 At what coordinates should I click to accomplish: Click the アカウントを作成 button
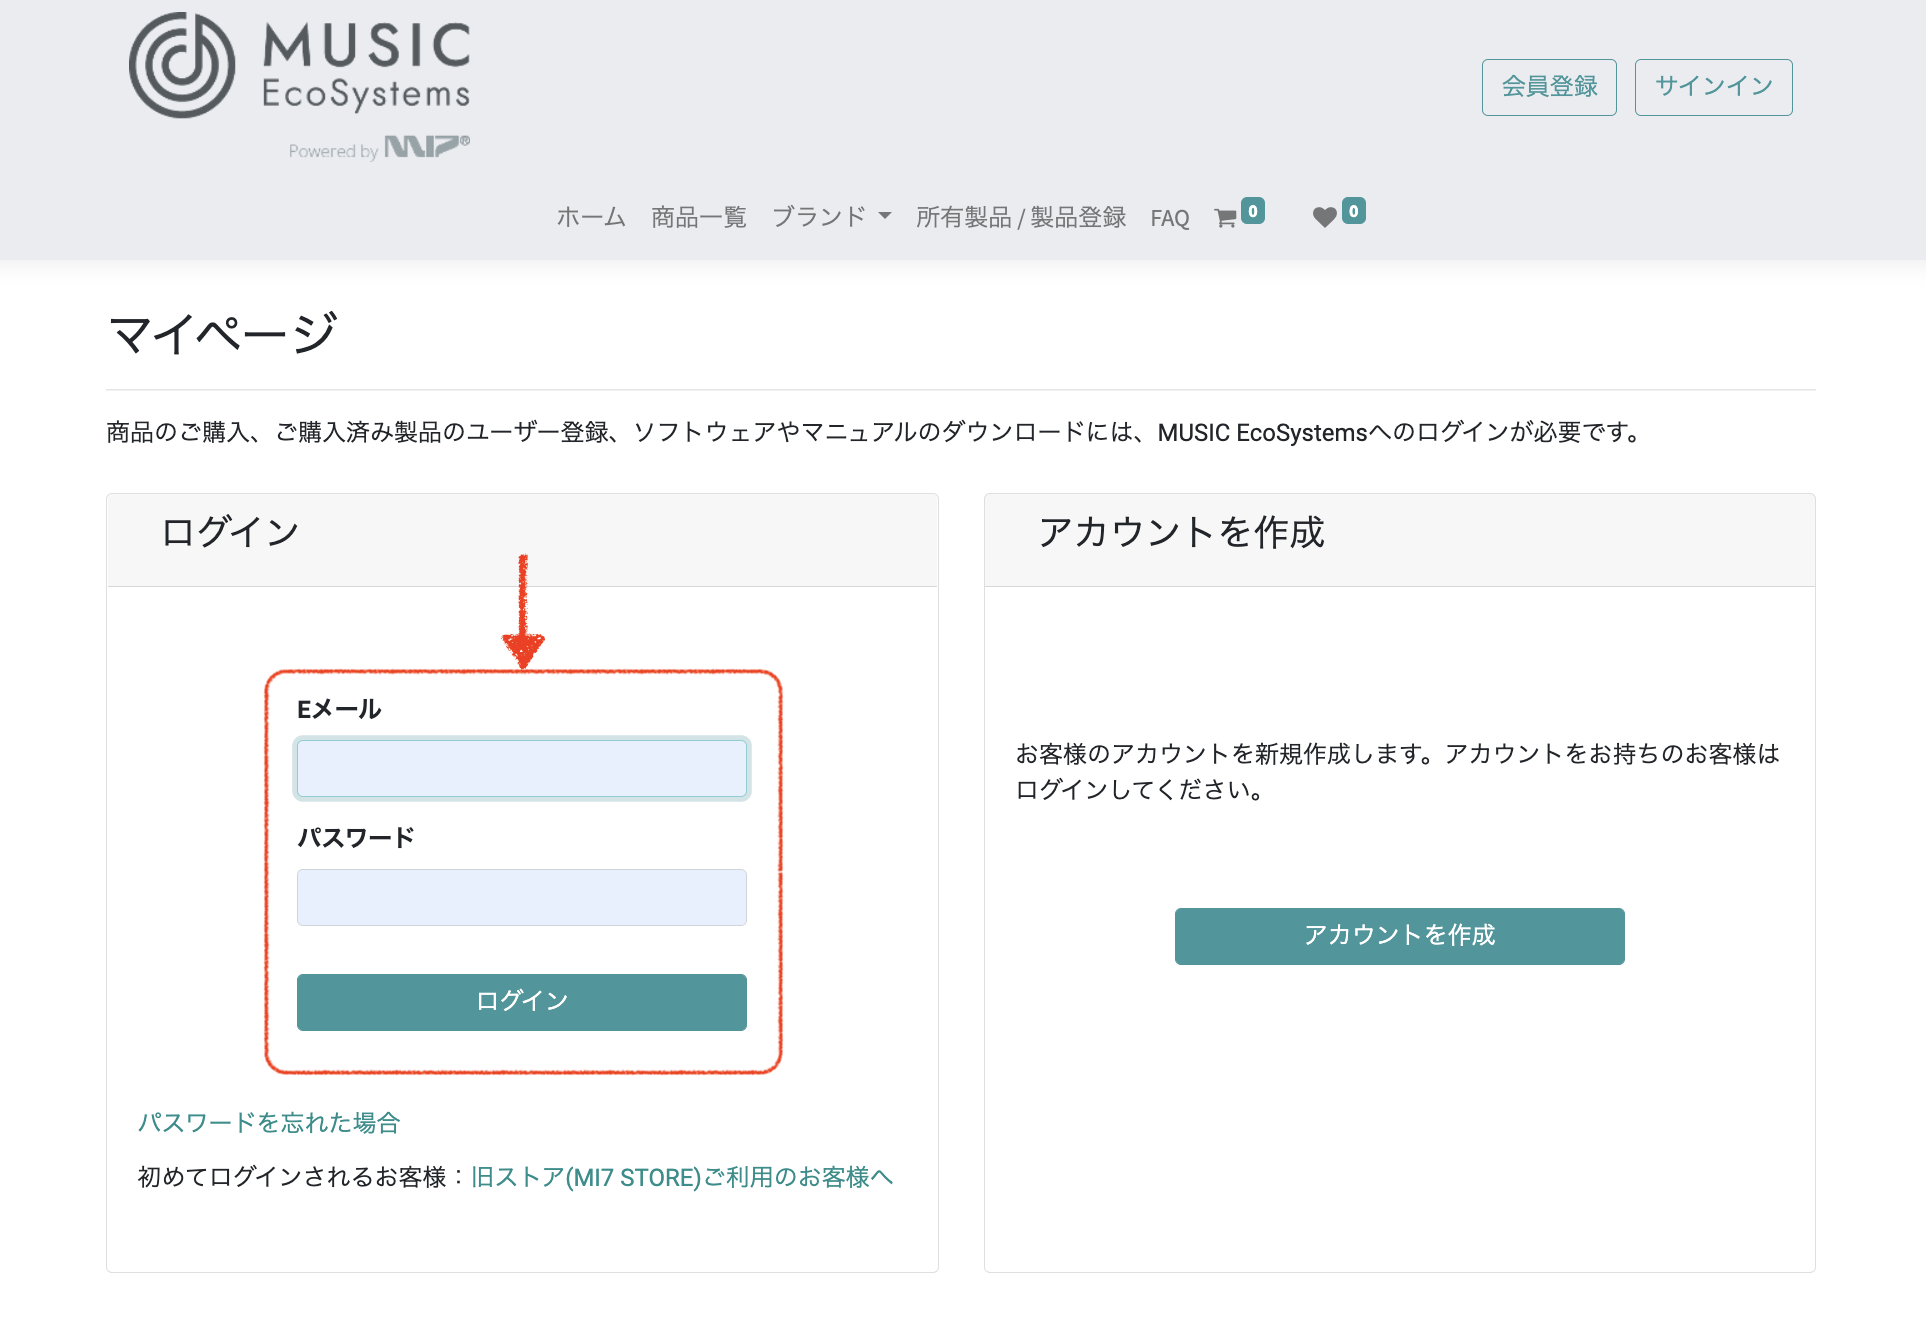[1399, 936]
